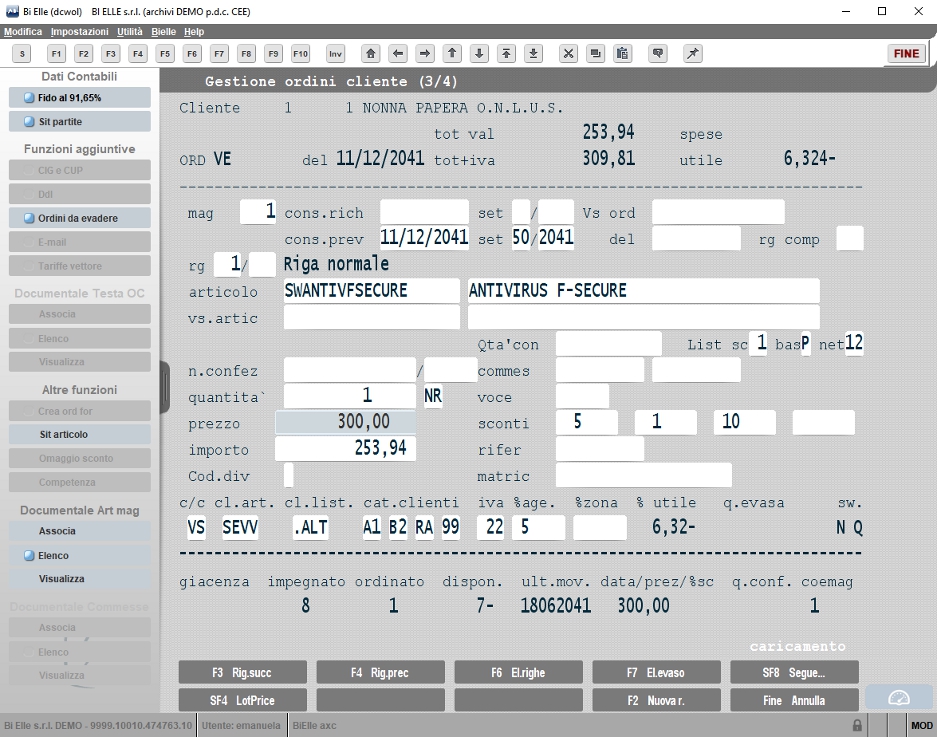Click the F5 toolbar key button

[x=165, y=54]
